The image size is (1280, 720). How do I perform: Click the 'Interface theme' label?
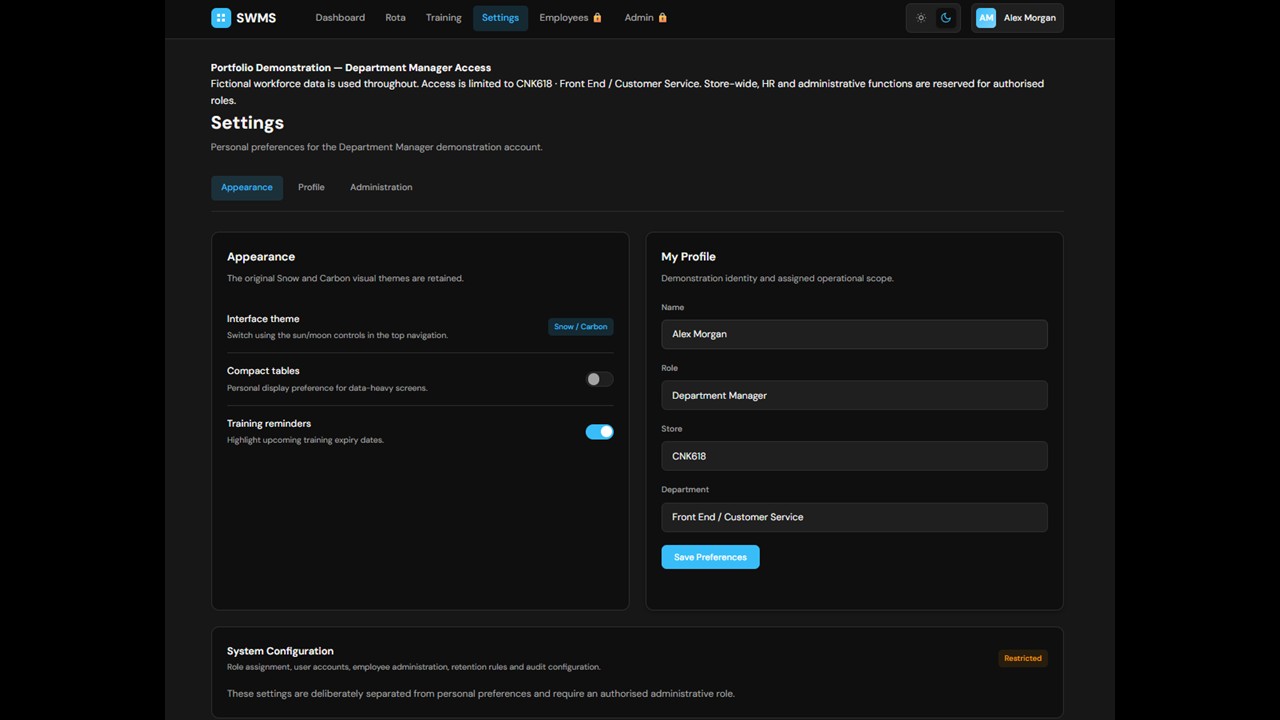pos(263,319)
